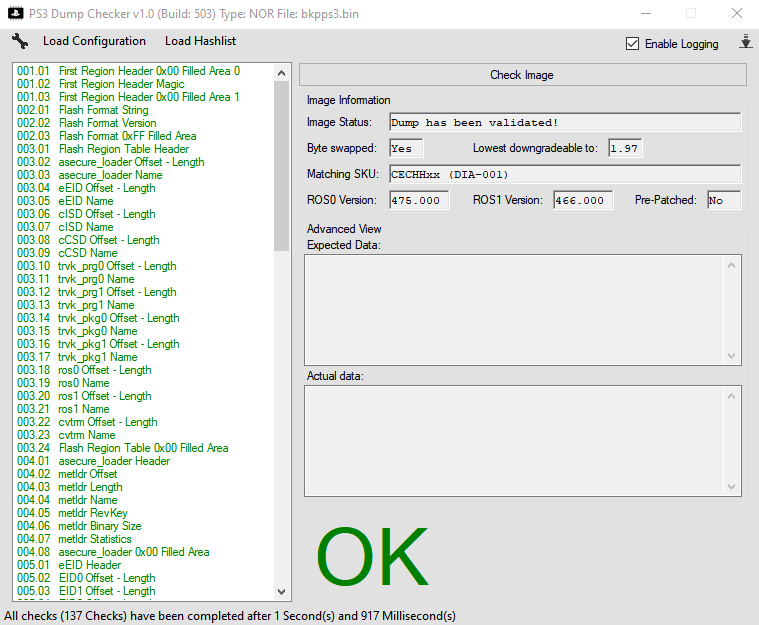
Task: Select 003.16 trvk_pkg1 Offset - Length
Action: click(x=98, y=344)
